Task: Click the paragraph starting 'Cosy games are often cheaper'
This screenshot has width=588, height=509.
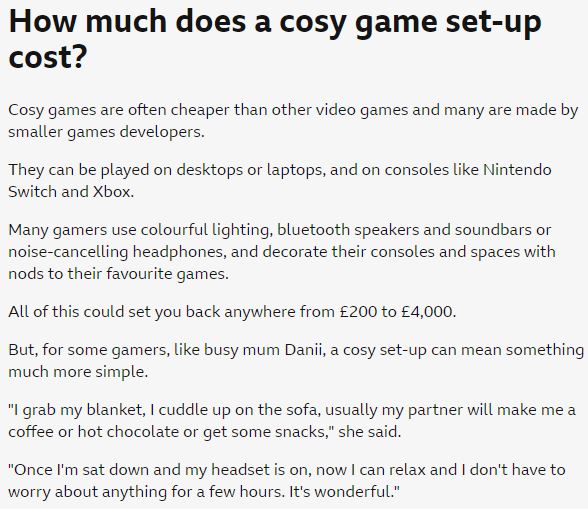Action: tap(293, 121)
